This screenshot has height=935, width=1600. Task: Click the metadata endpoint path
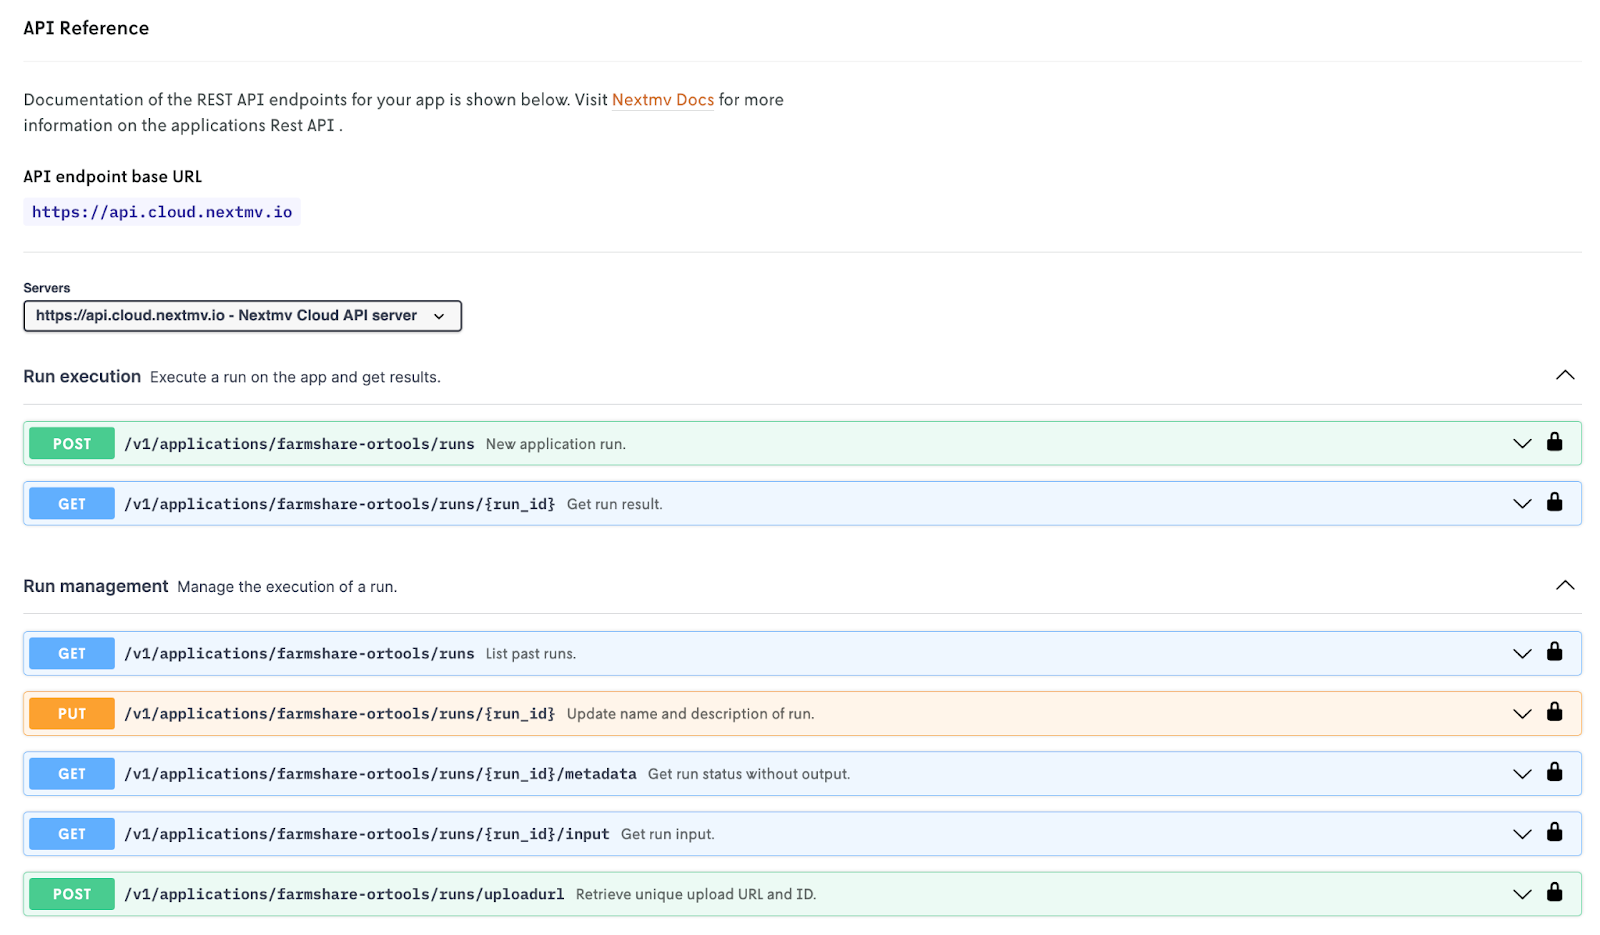(x=380, y=774)
